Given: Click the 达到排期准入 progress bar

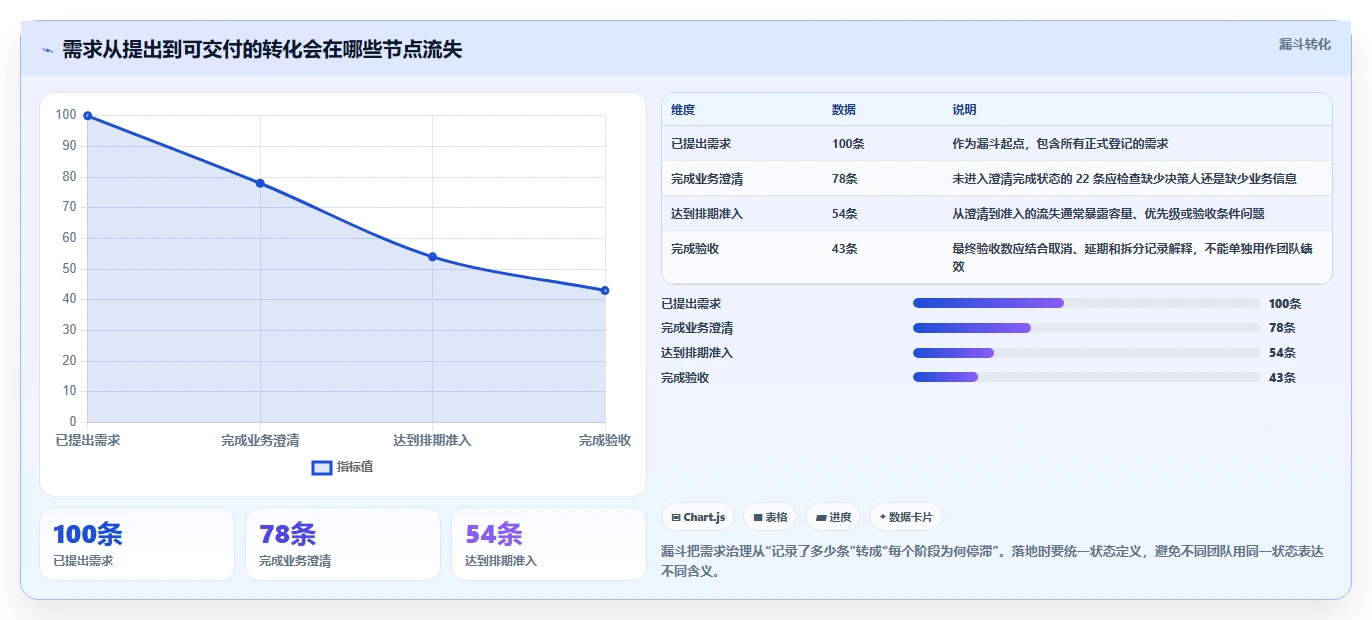Looking at the screenshot, I should [1086, 353].
